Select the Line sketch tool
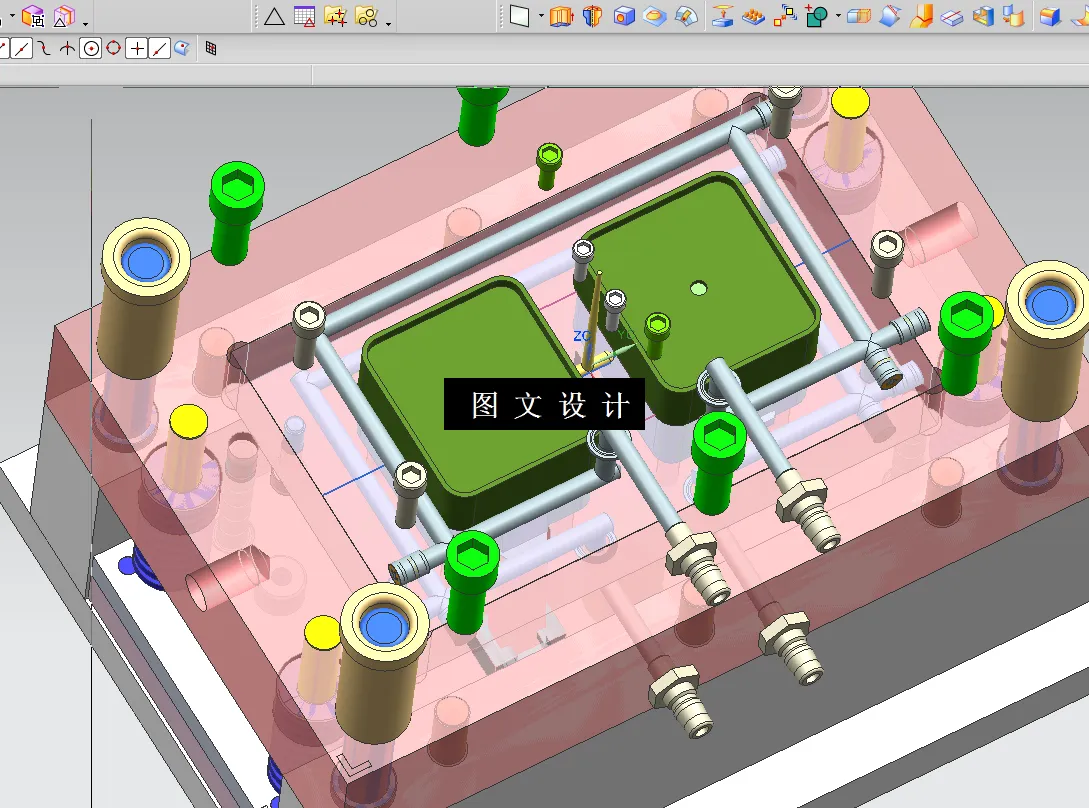This screenshot has height=808, width=1089. (x=21, y=48)
